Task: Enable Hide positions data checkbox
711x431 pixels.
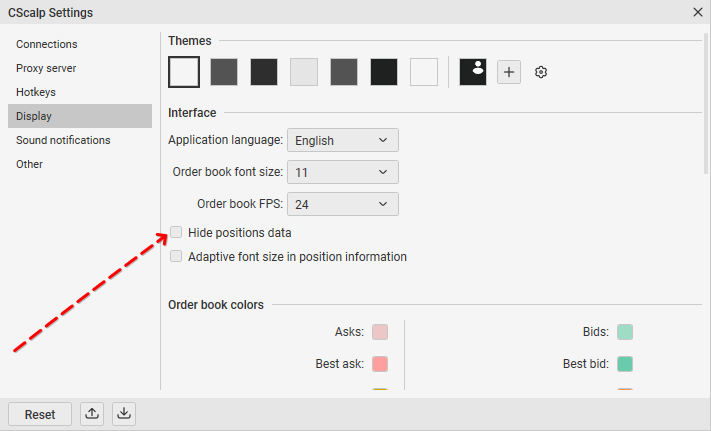Action: coord(176,232)
